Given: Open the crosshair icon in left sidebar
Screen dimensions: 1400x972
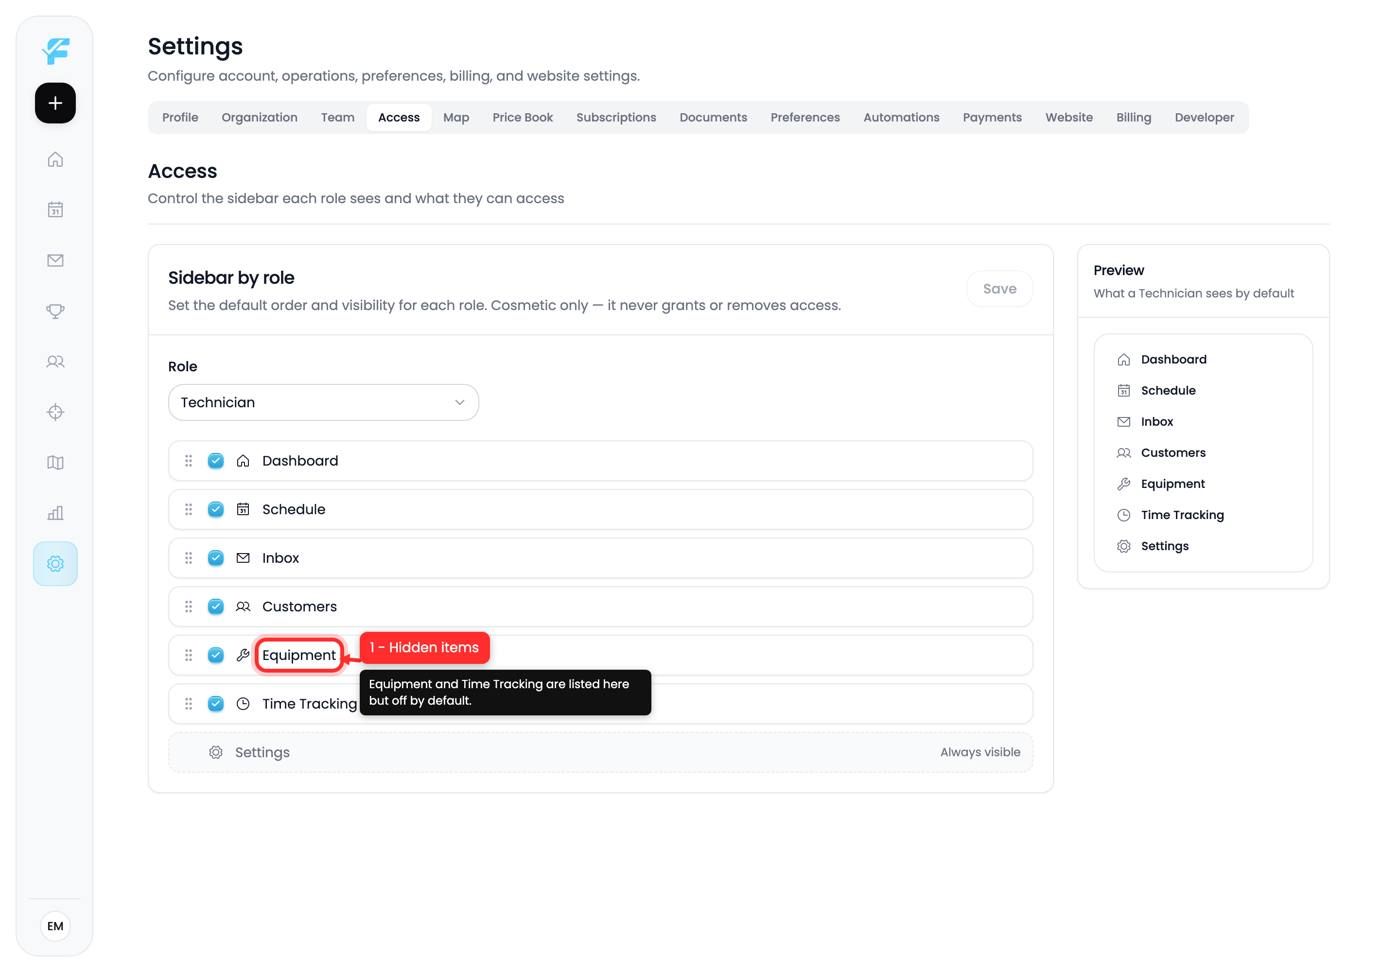Looking at the screenshot, I should click(55, 412).
